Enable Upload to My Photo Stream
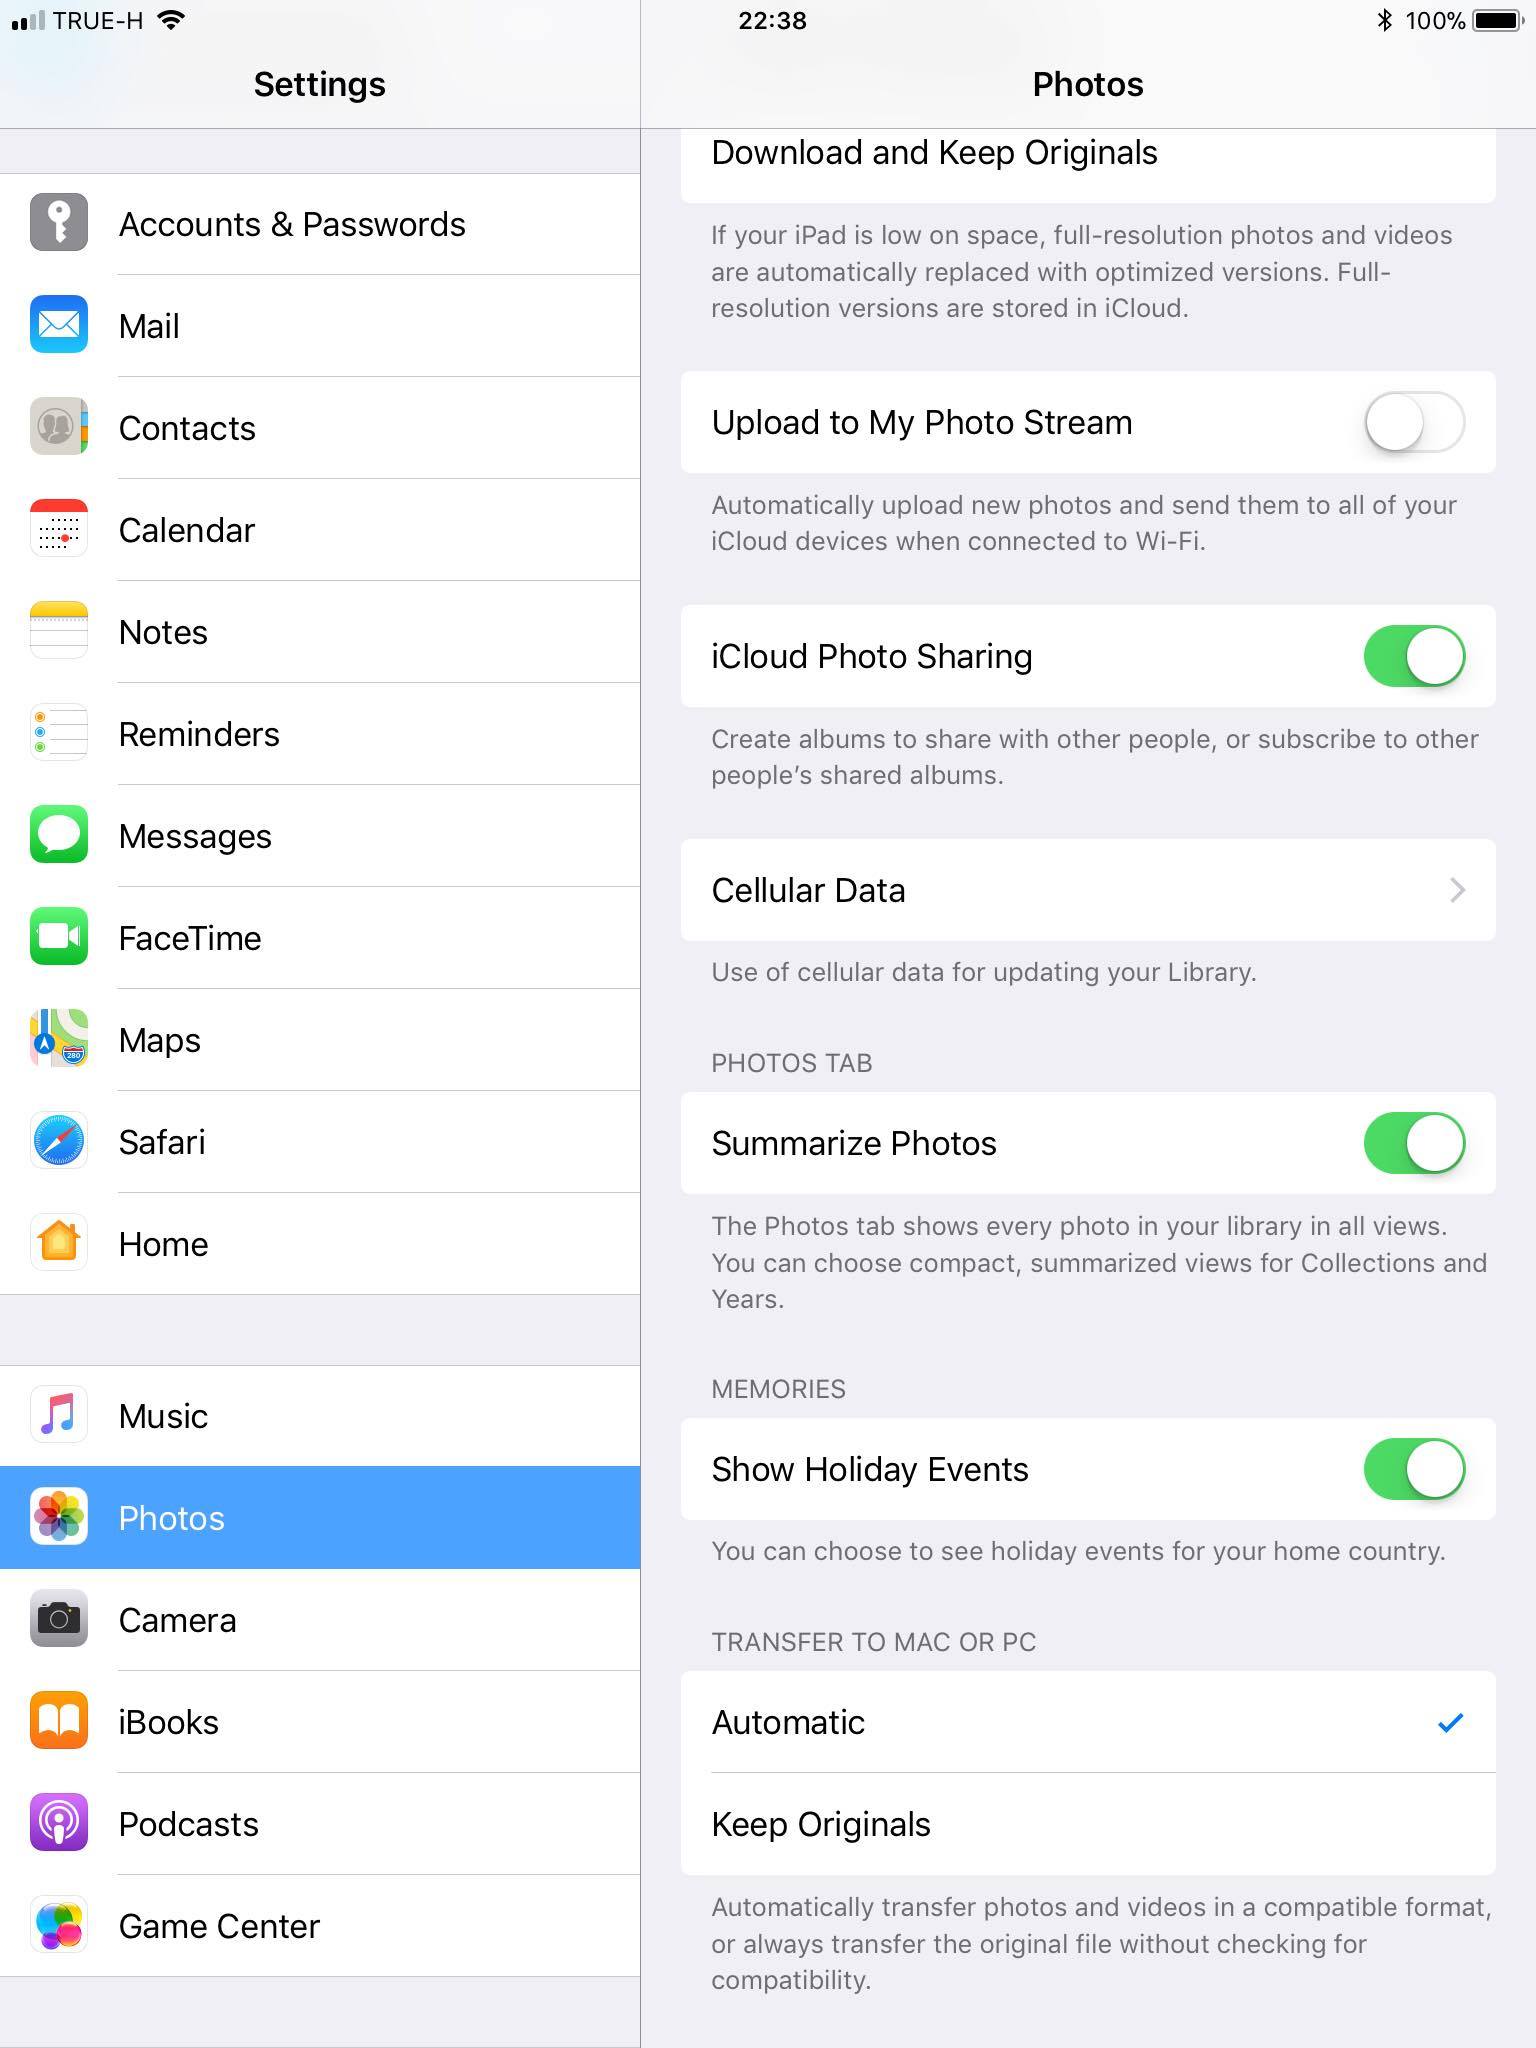The width and height of the screenshot is (1536, 2048). point(1414,422)
